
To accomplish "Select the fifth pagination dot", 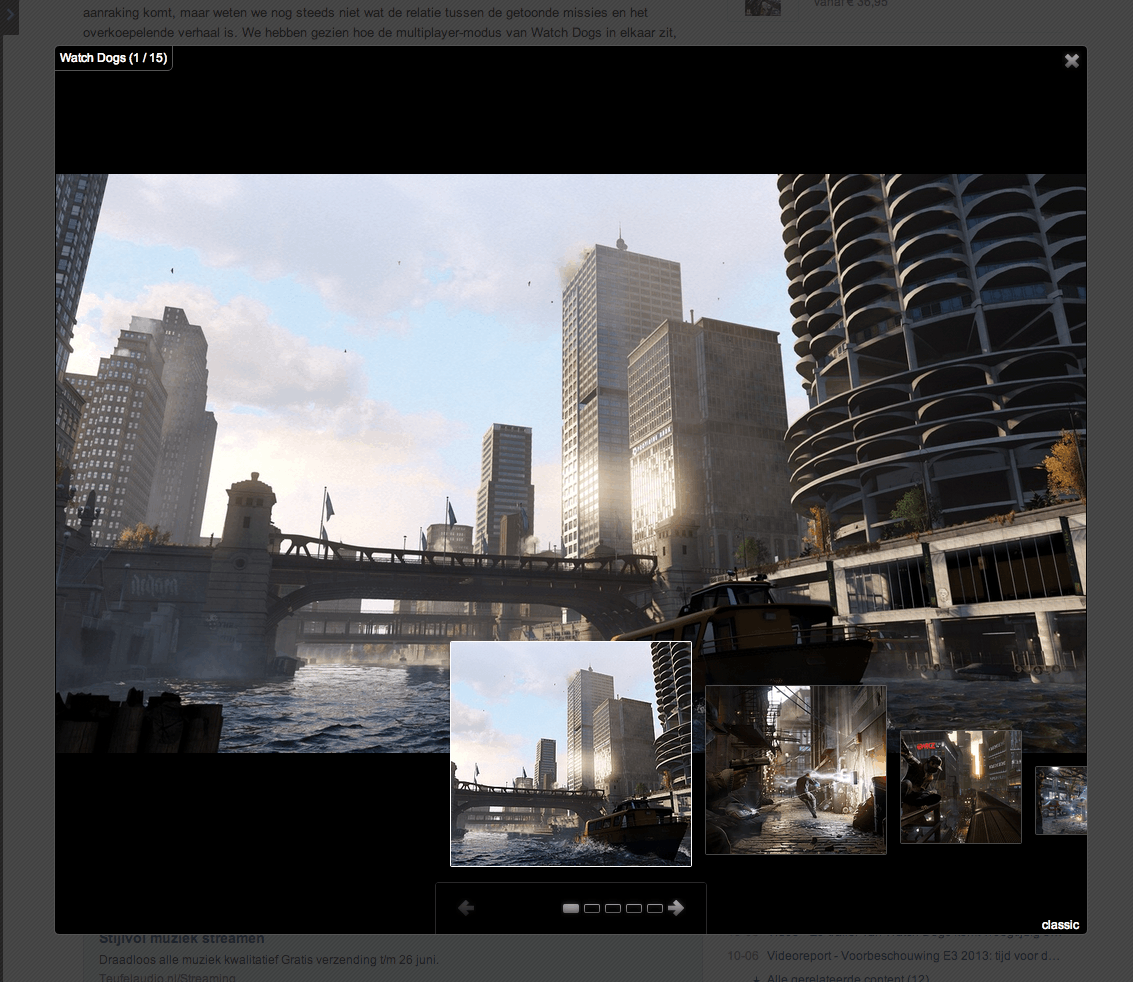I will [655, 908].
